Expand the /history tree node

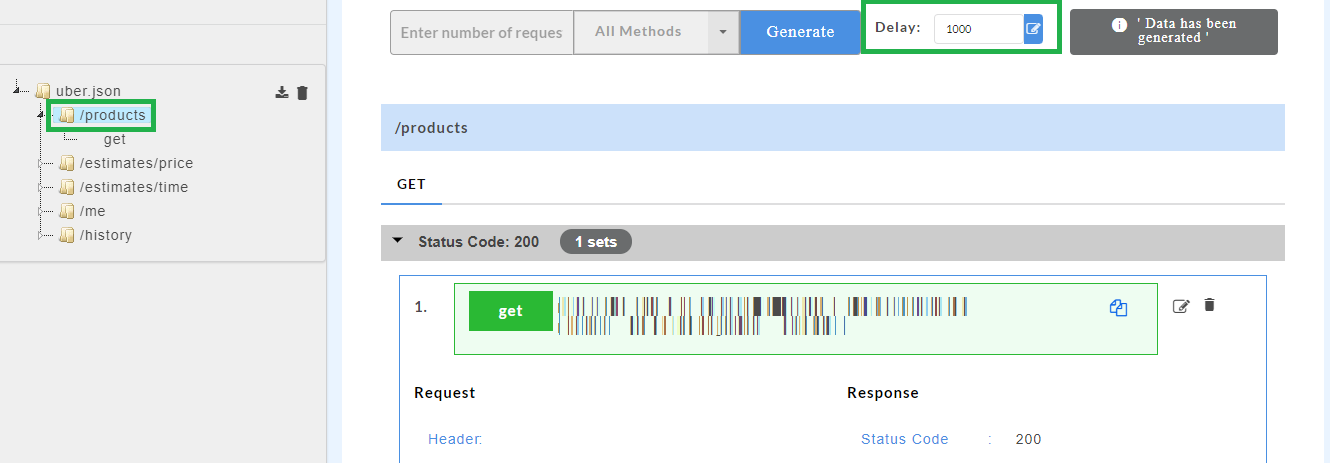point(42,235)
